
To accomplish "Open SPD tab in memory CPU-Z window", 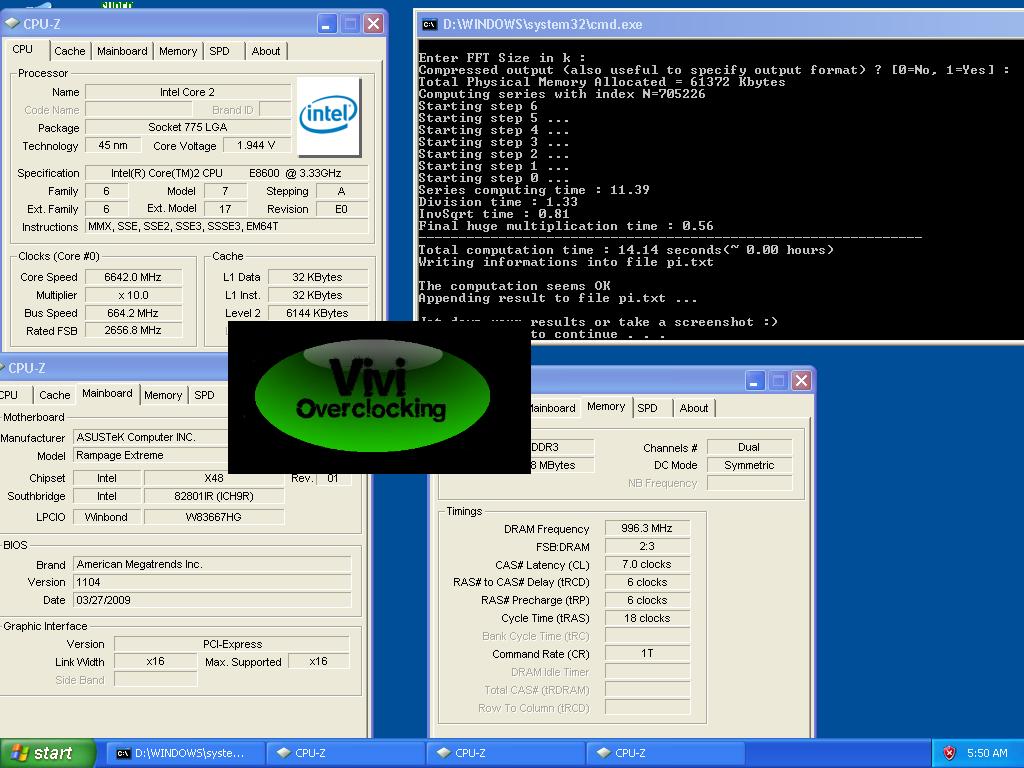I will (x=647, y=408).
